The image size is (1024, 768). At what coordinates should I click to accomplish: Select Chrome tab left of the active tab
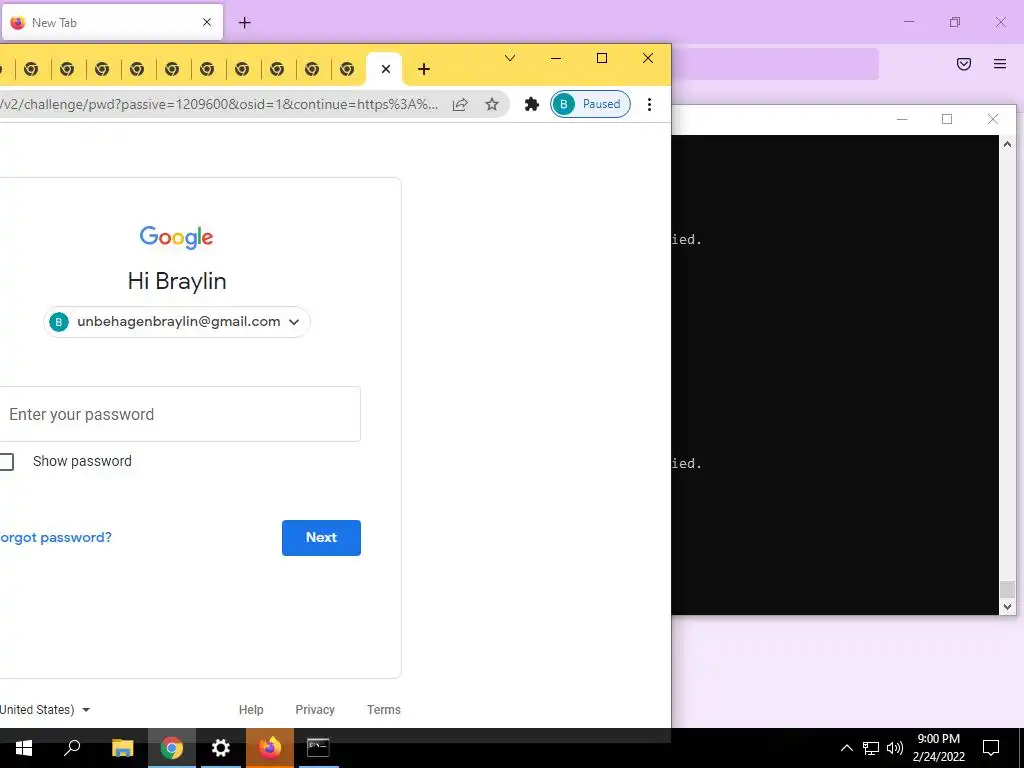click(x=347, y=69)
